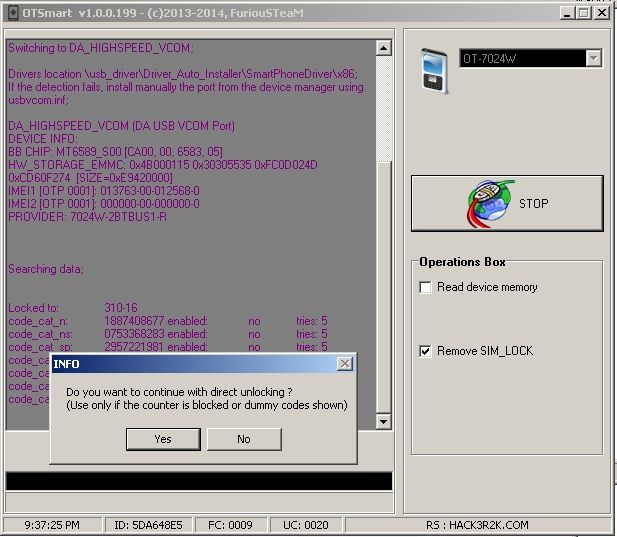Click the black progress bar
The width and height of the screenshot is (617, 537).
click(198, 481)
